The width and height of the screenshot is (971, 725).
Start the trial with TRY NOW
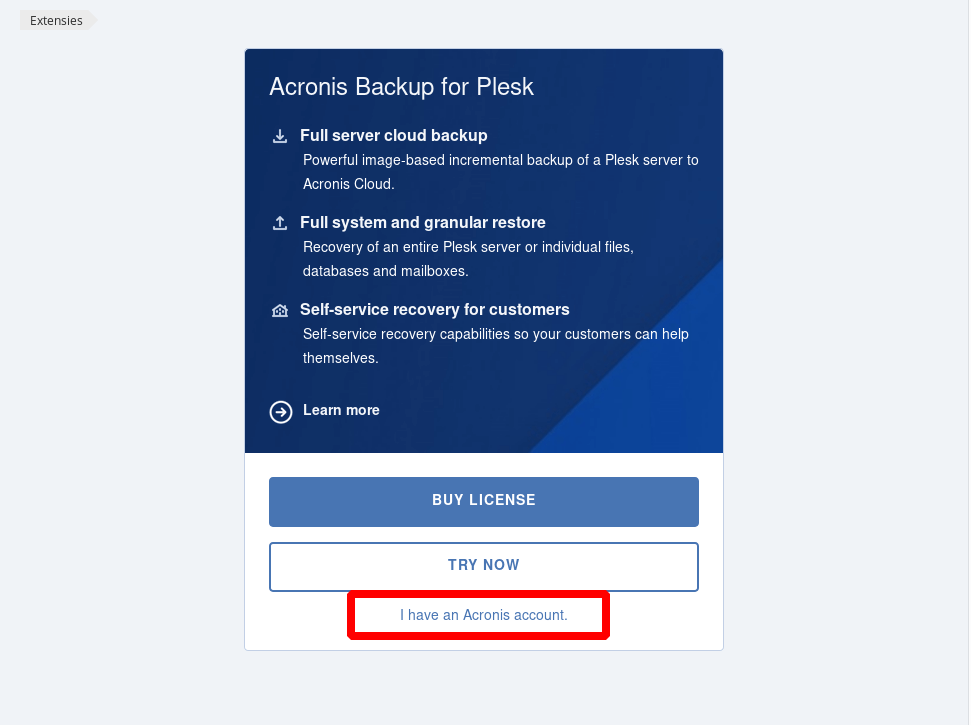coord(483,566)
